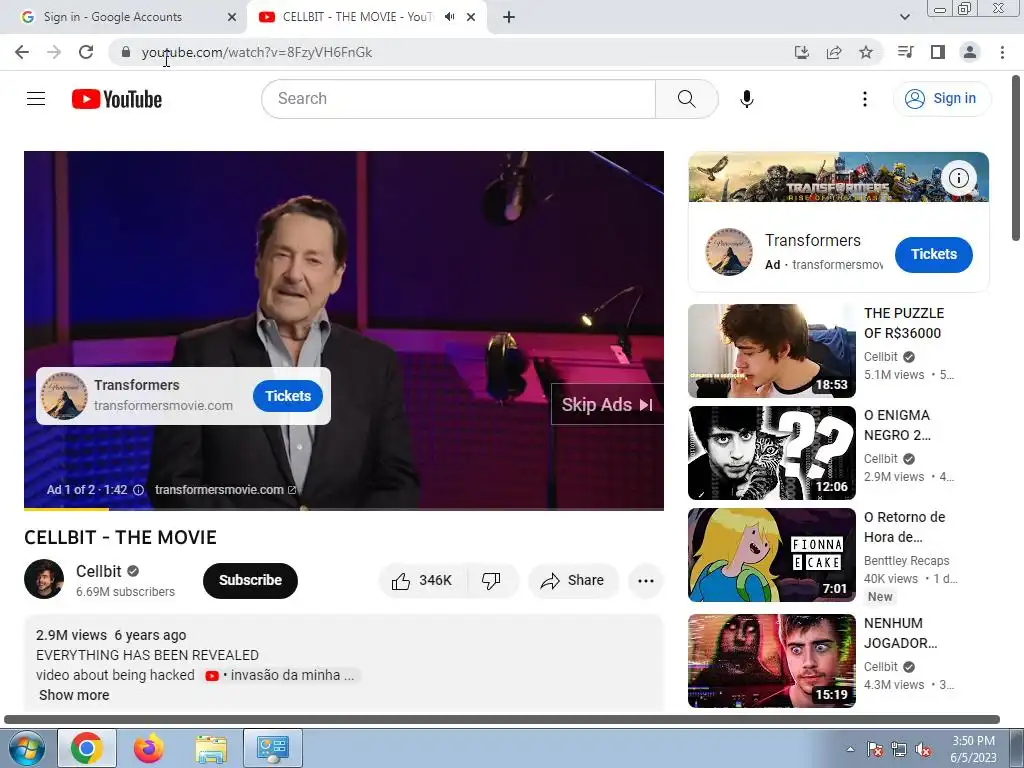1024x768 pixels.
Task: Click the Share button
Action: 573,581
